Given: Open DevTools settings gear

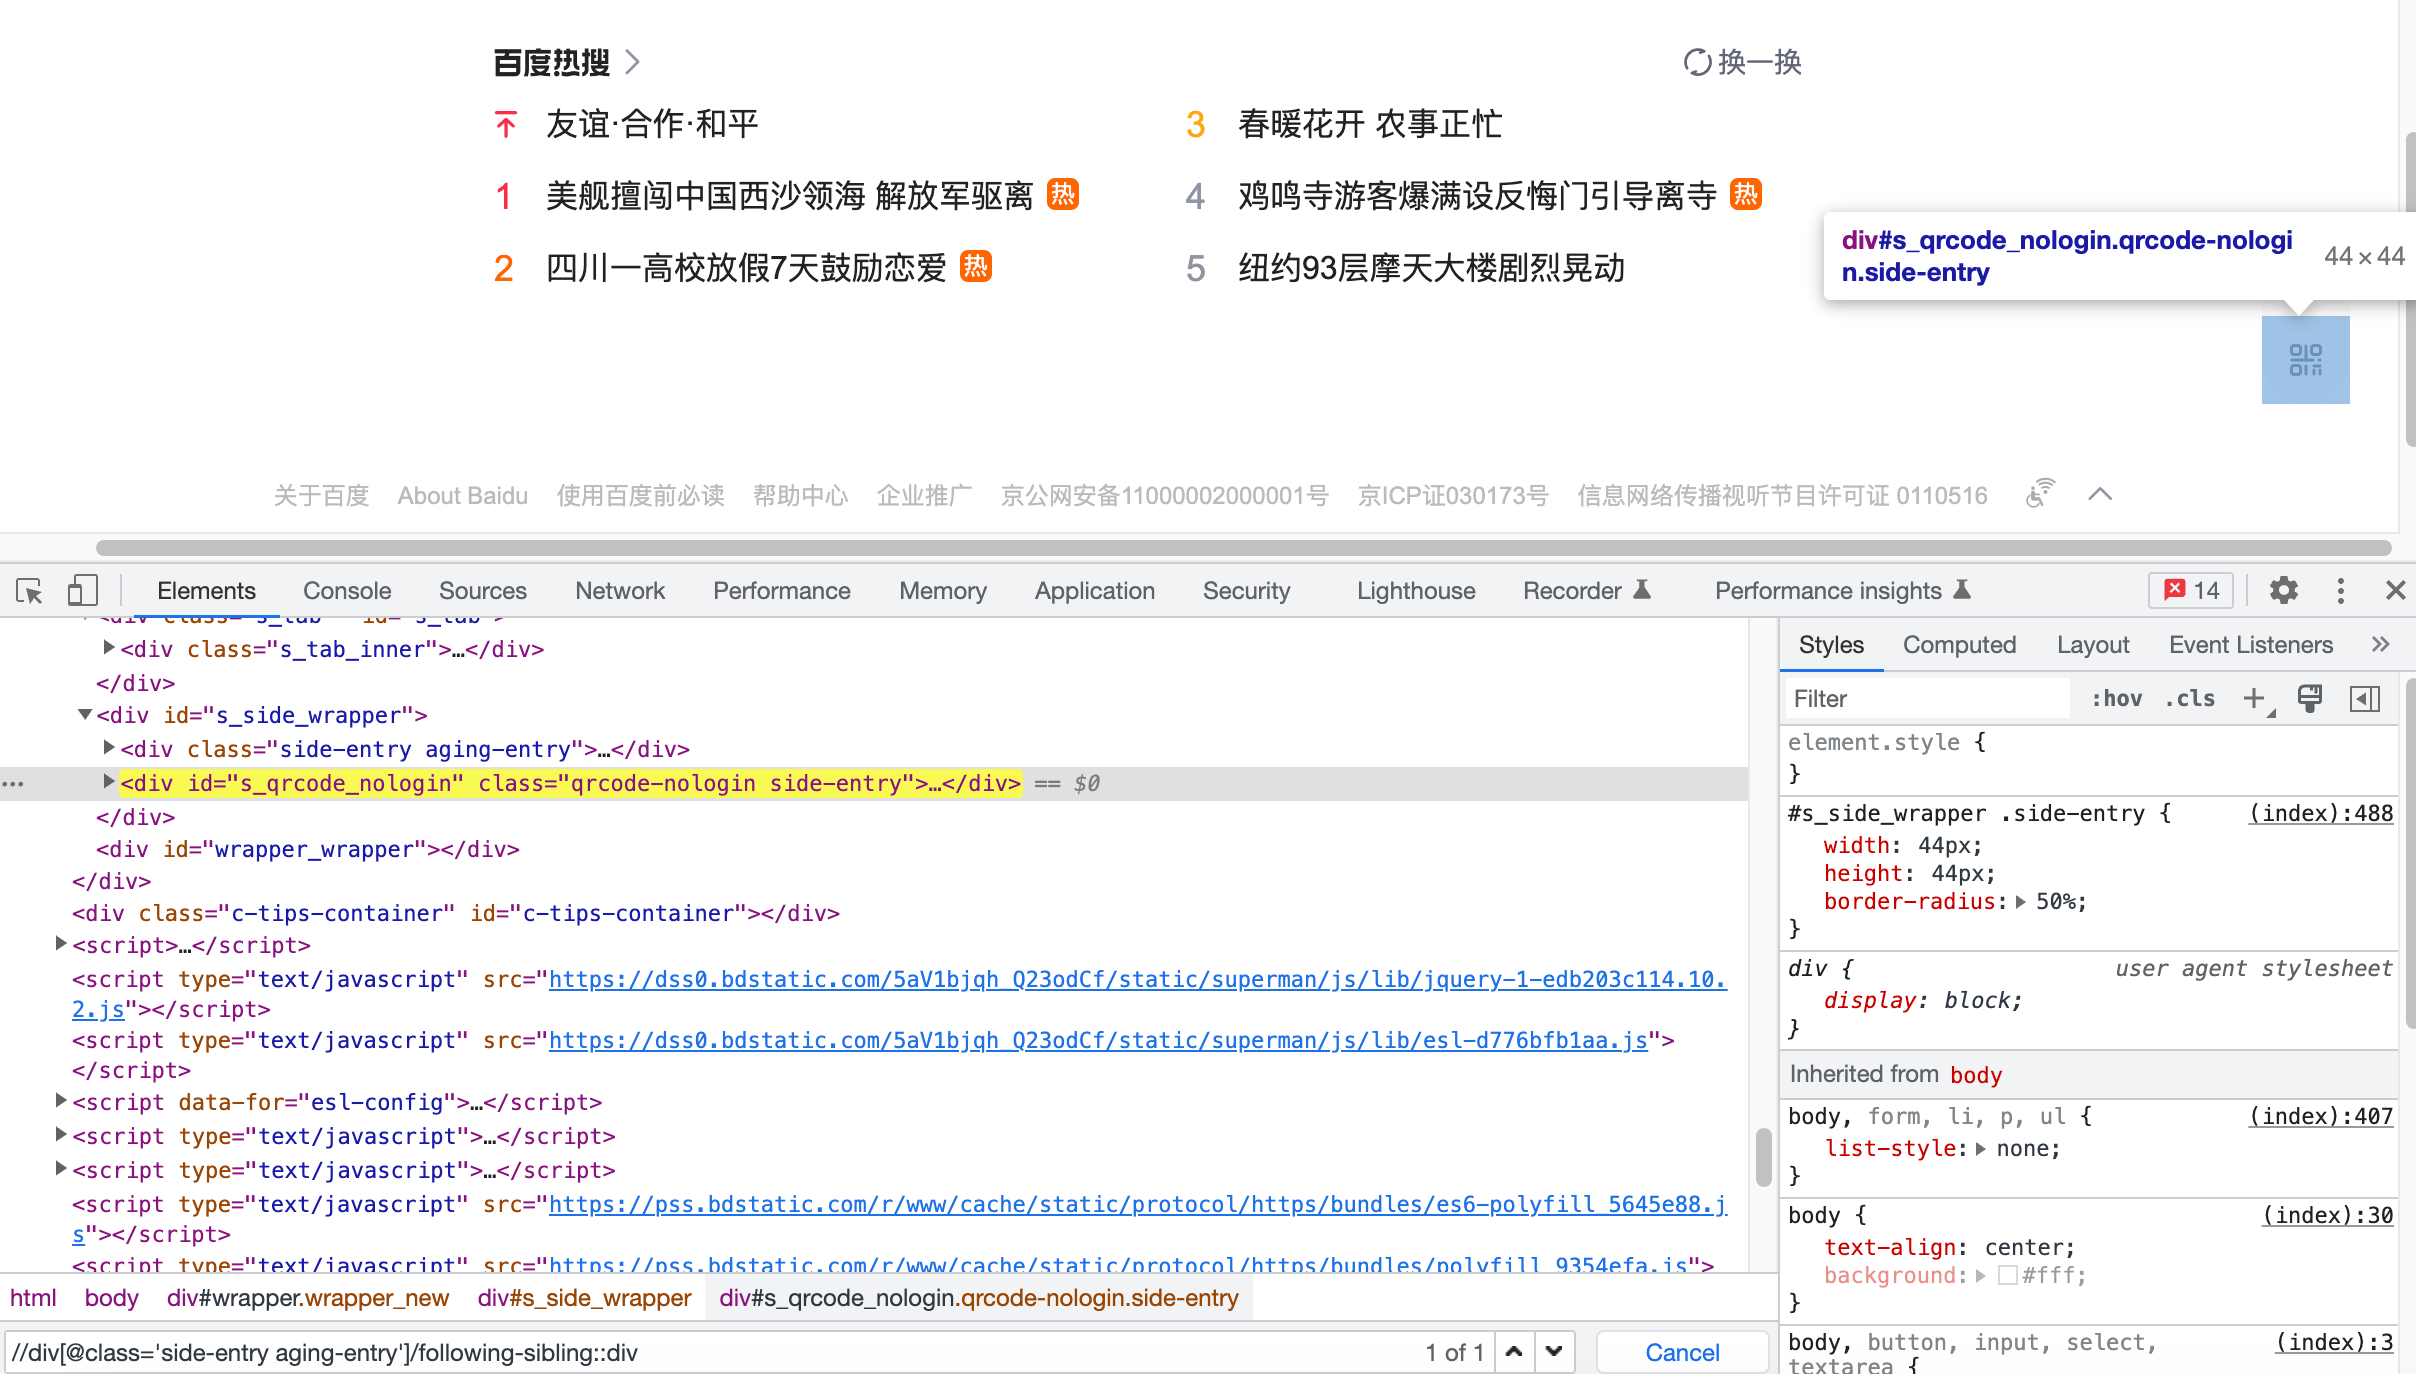Looking at the screenshot, I should pos(2283,591).
